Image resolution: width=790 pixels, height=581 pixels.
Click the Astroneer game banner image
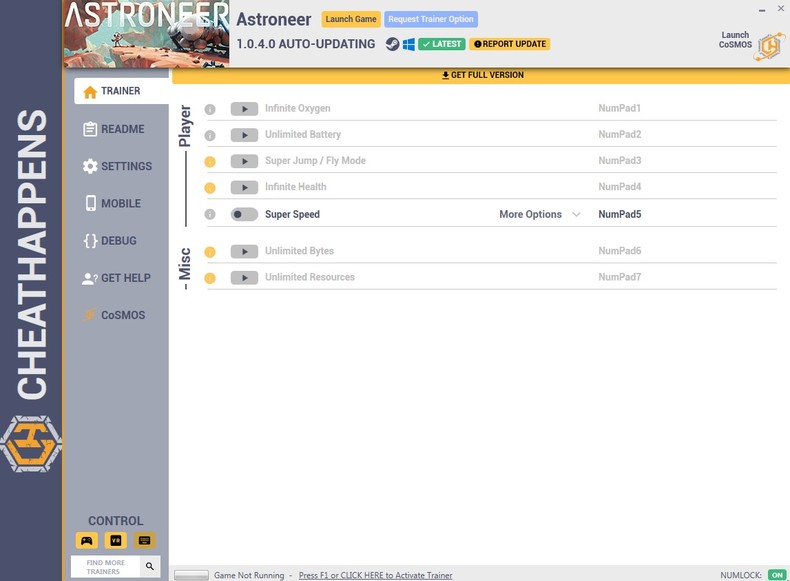click(x=147, y=34)
